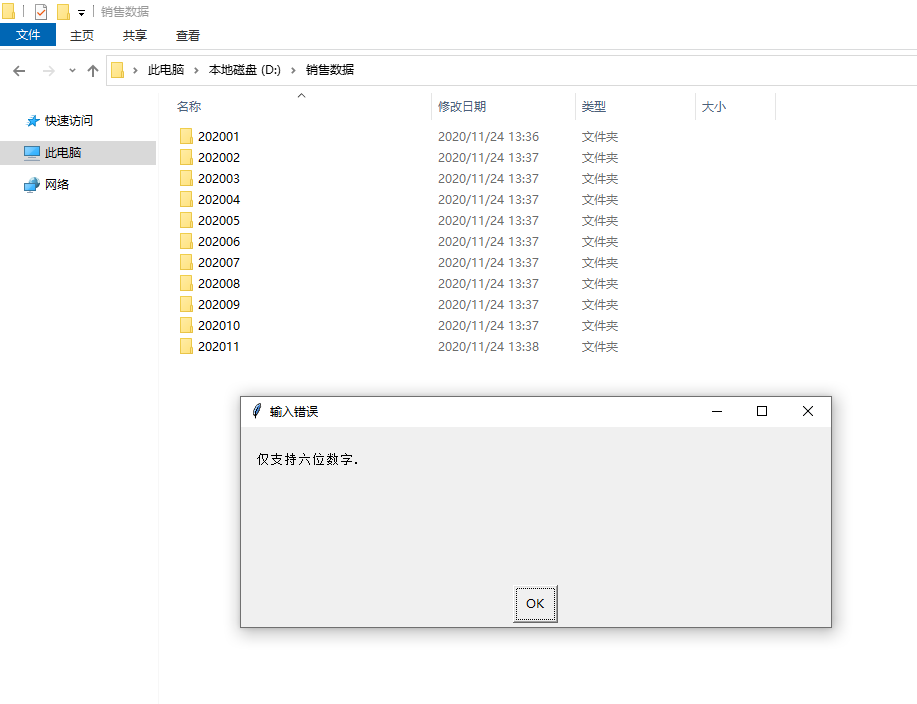Expand the chevron before 此电脑 in address bar
Image resolution: width=917 pixels, height=704 pixels.
[135, 70]
